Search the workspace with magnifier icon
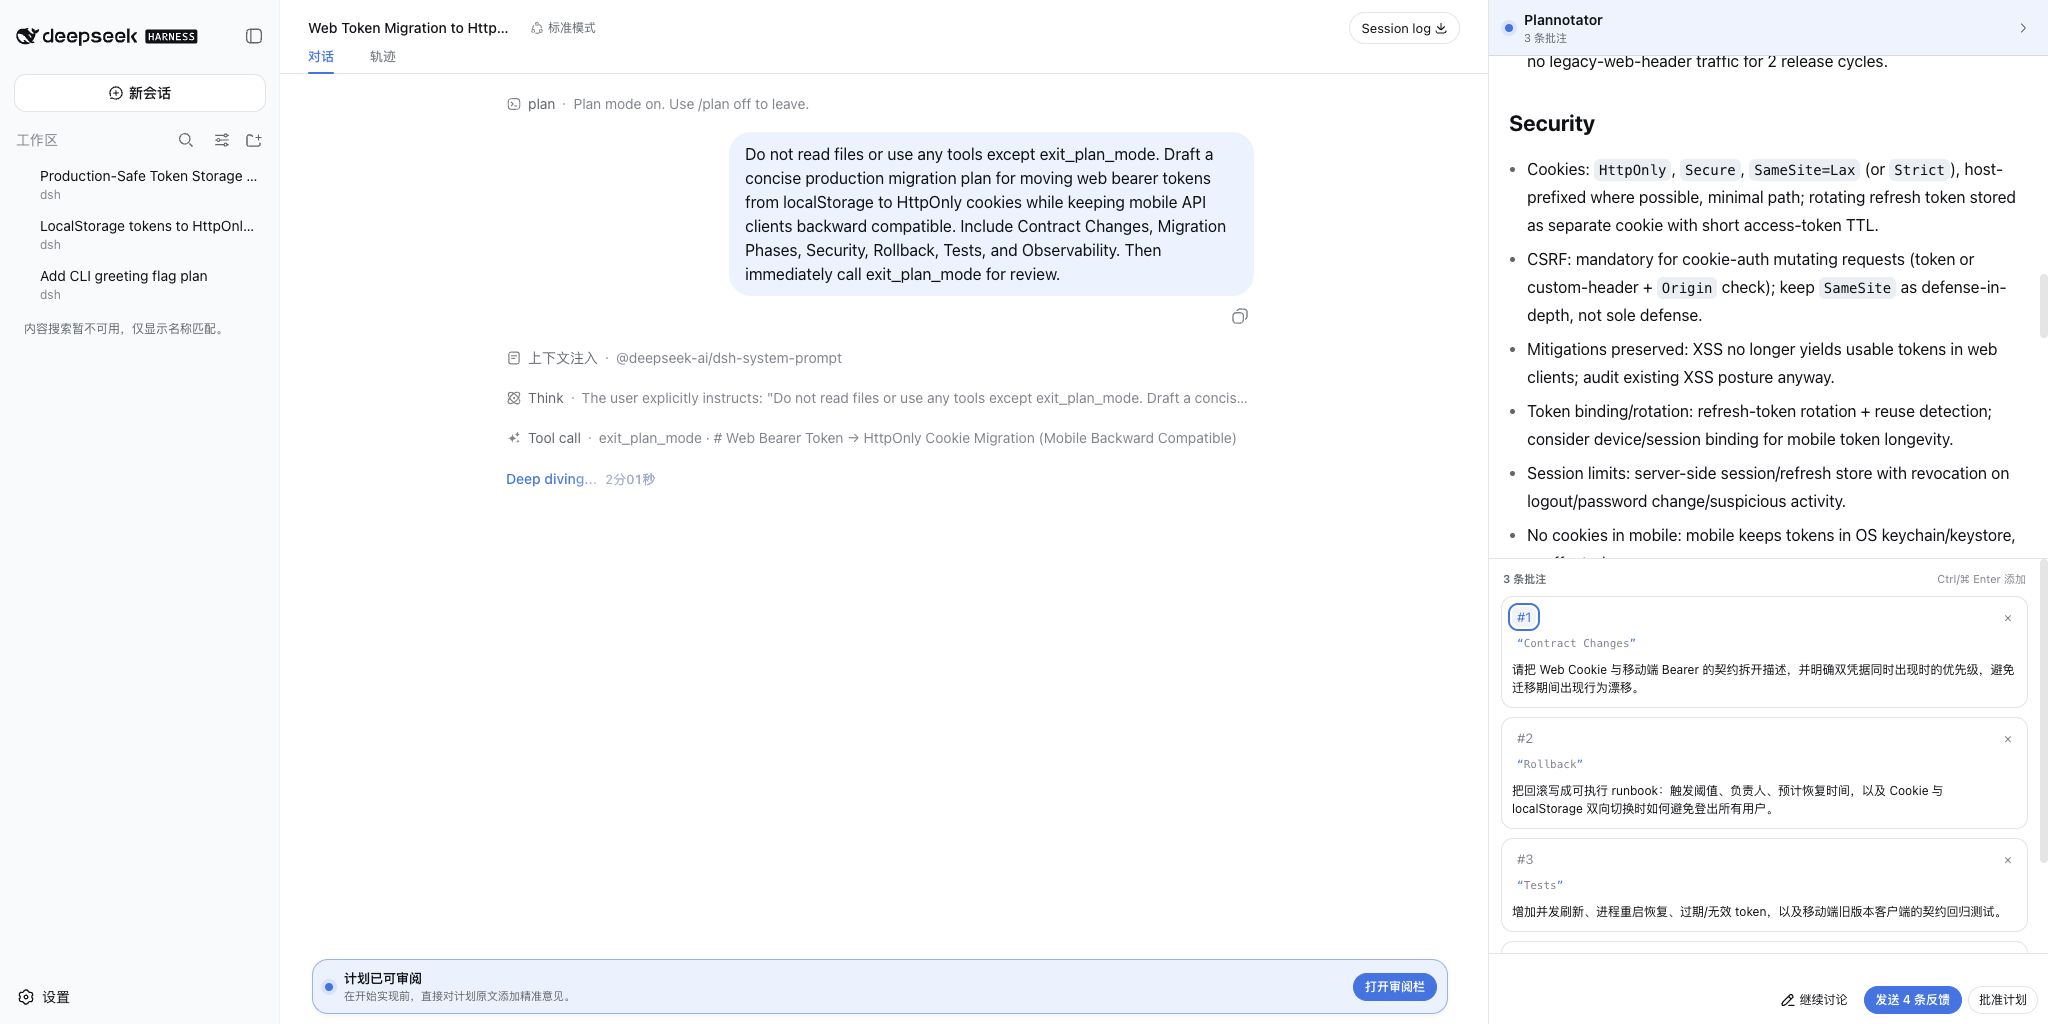Screen dimensions: 2048x1024 (186, 140)
